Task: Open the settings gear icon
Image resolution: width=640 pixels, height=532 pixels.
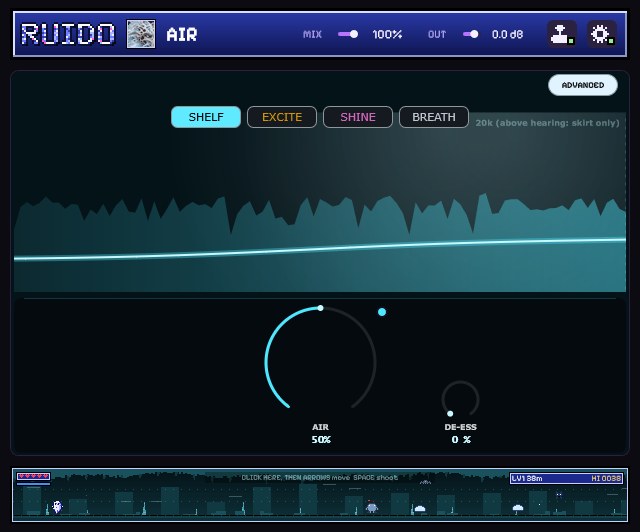Action: [602, 34]
